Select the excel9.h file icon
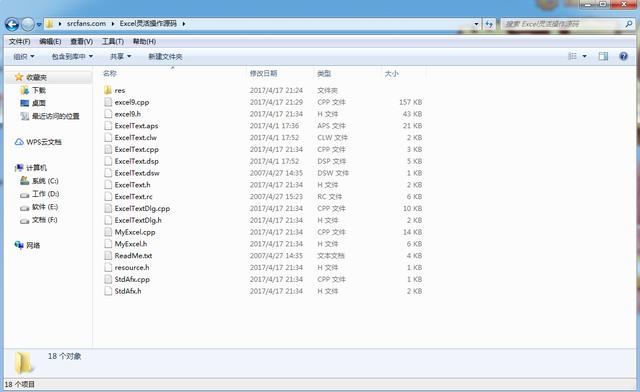 (x=108, y=114)
